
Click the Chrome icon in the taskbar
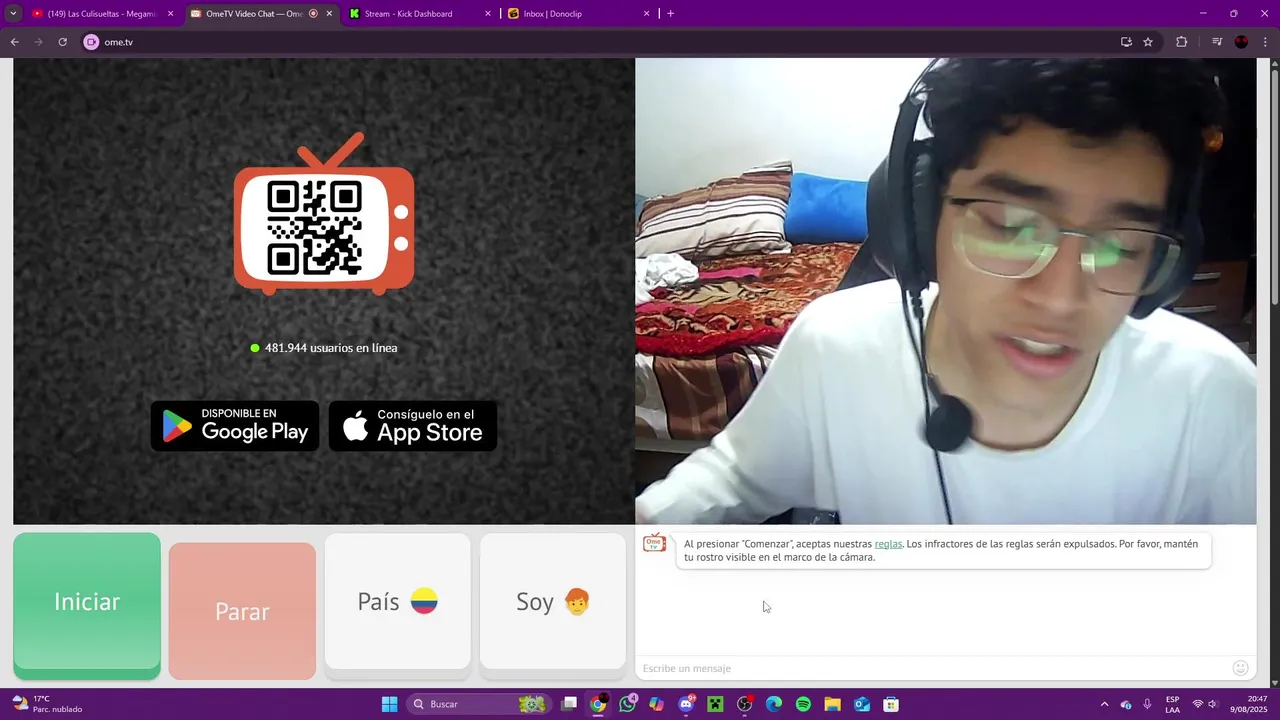pos(598,704)
